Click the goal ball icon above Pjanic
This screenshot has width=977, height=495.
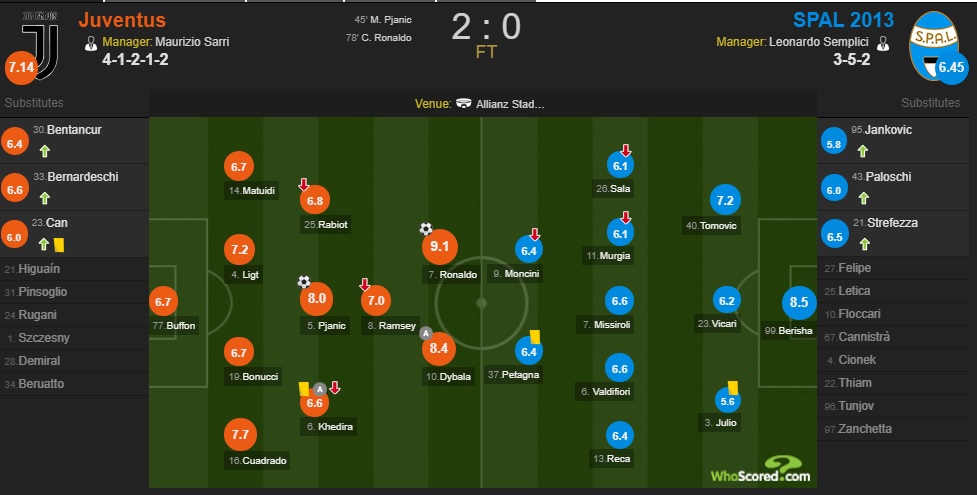pos(303,282)
